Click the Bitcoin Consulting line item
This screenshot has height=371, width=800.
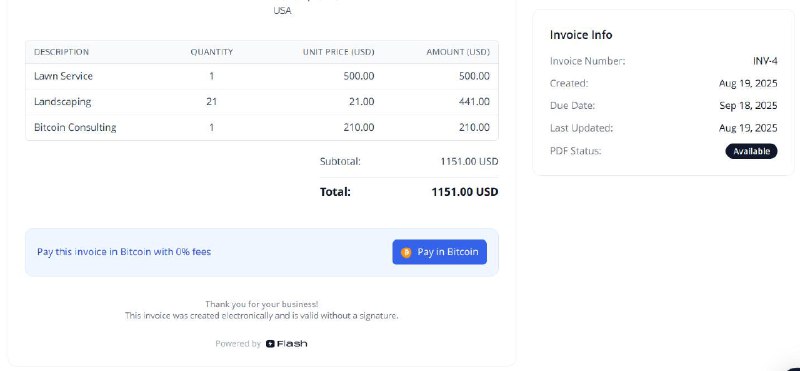pyautogui.click(x=75, y=127)
